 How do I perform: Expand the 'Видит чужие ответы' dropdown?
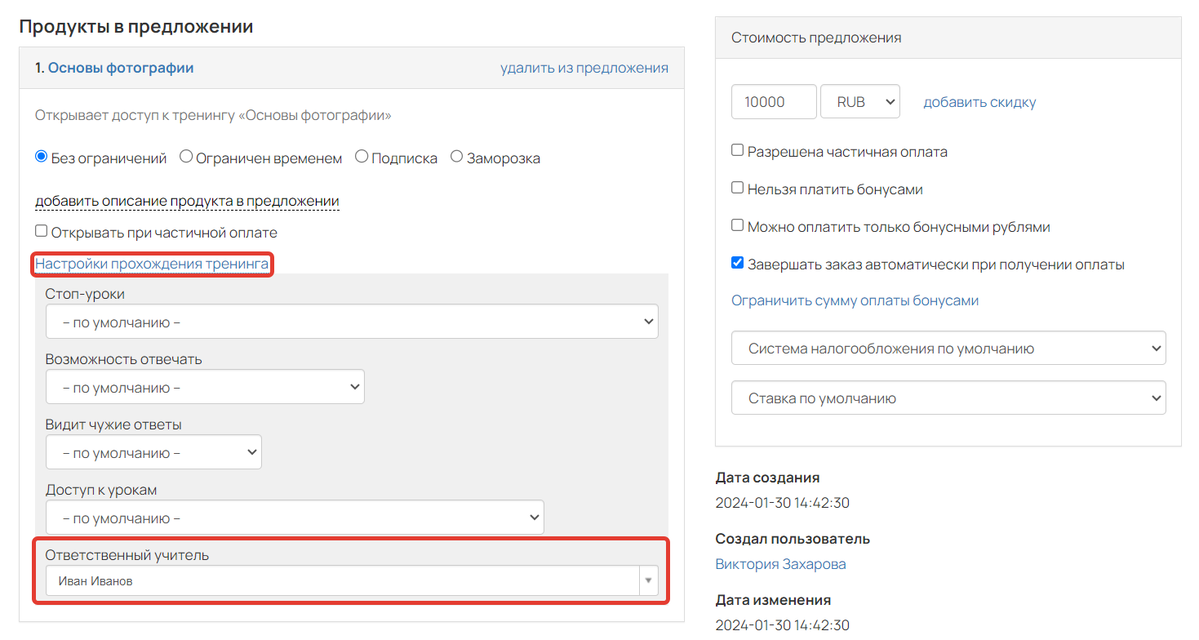click(x=154, y=453)
